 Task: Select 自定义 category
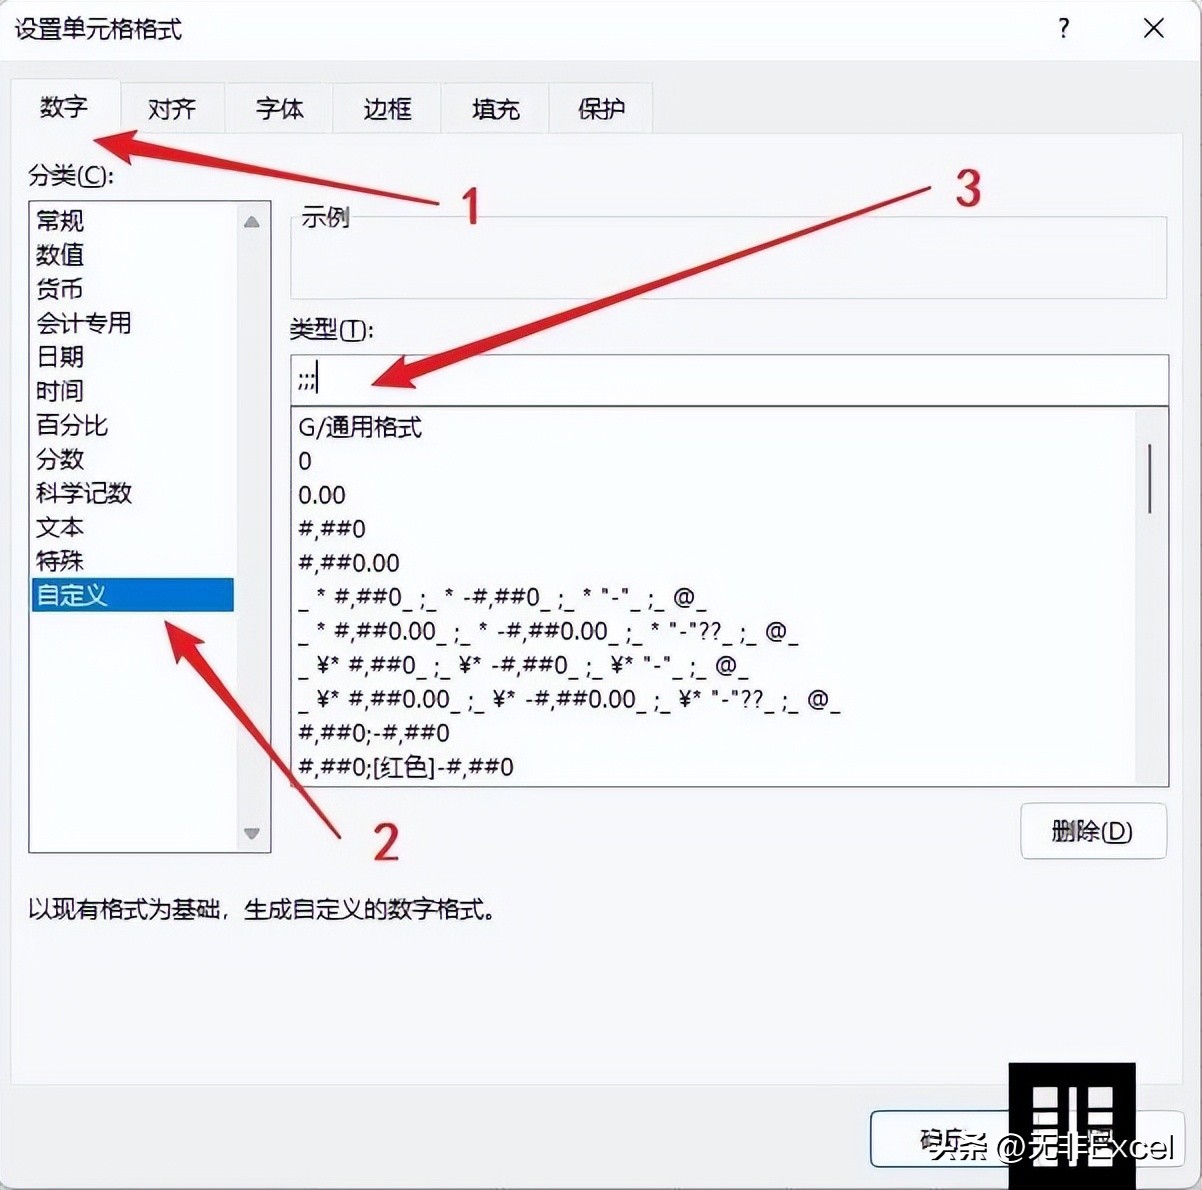click(x=132, y=594)
